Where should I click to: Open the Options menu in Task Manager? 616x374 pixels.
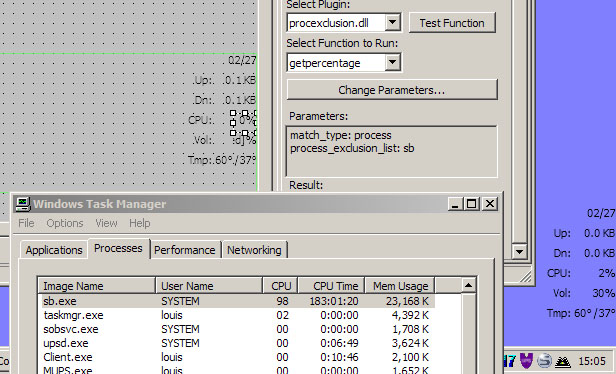(x=65, y=223)
